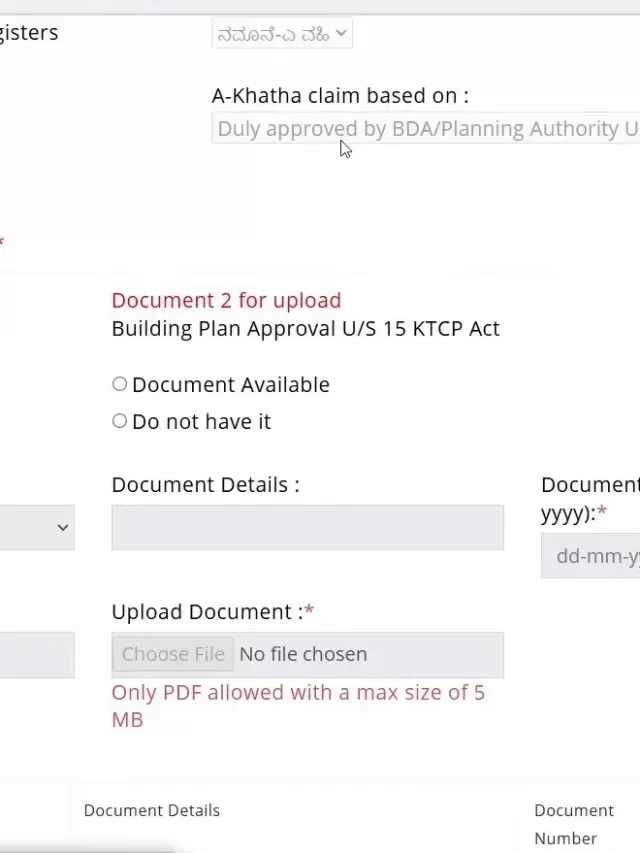
Task: Click the Building Plan Approval U/S 15 text
Action: [x=305, y=329]
